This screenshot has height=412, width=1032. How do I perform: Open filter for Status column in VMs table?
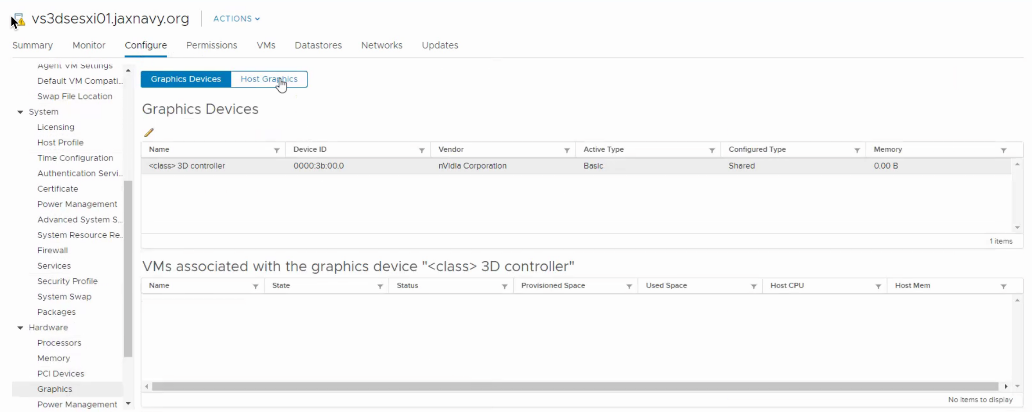[504, 286]
